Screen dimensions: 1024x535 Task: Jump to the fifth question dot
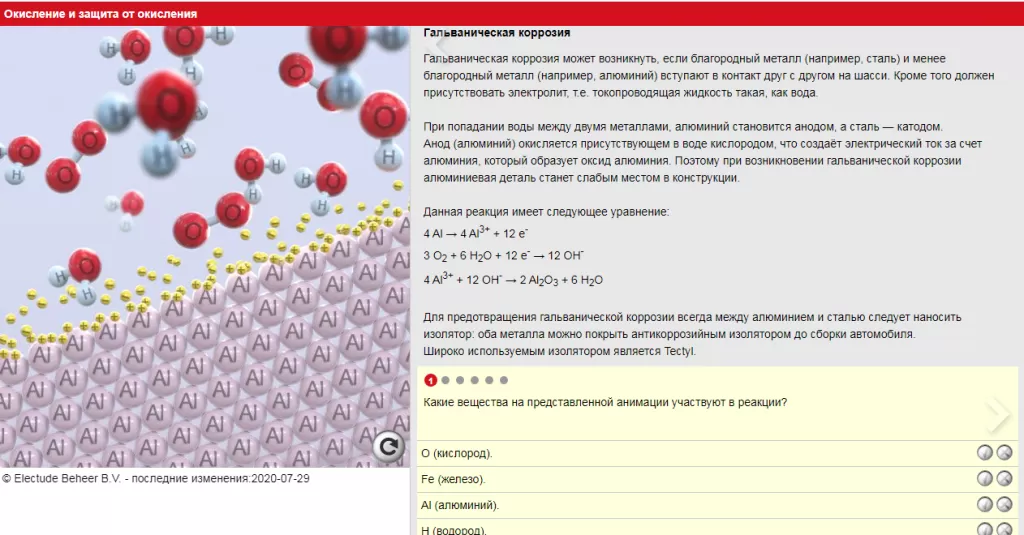click(489, 380)
